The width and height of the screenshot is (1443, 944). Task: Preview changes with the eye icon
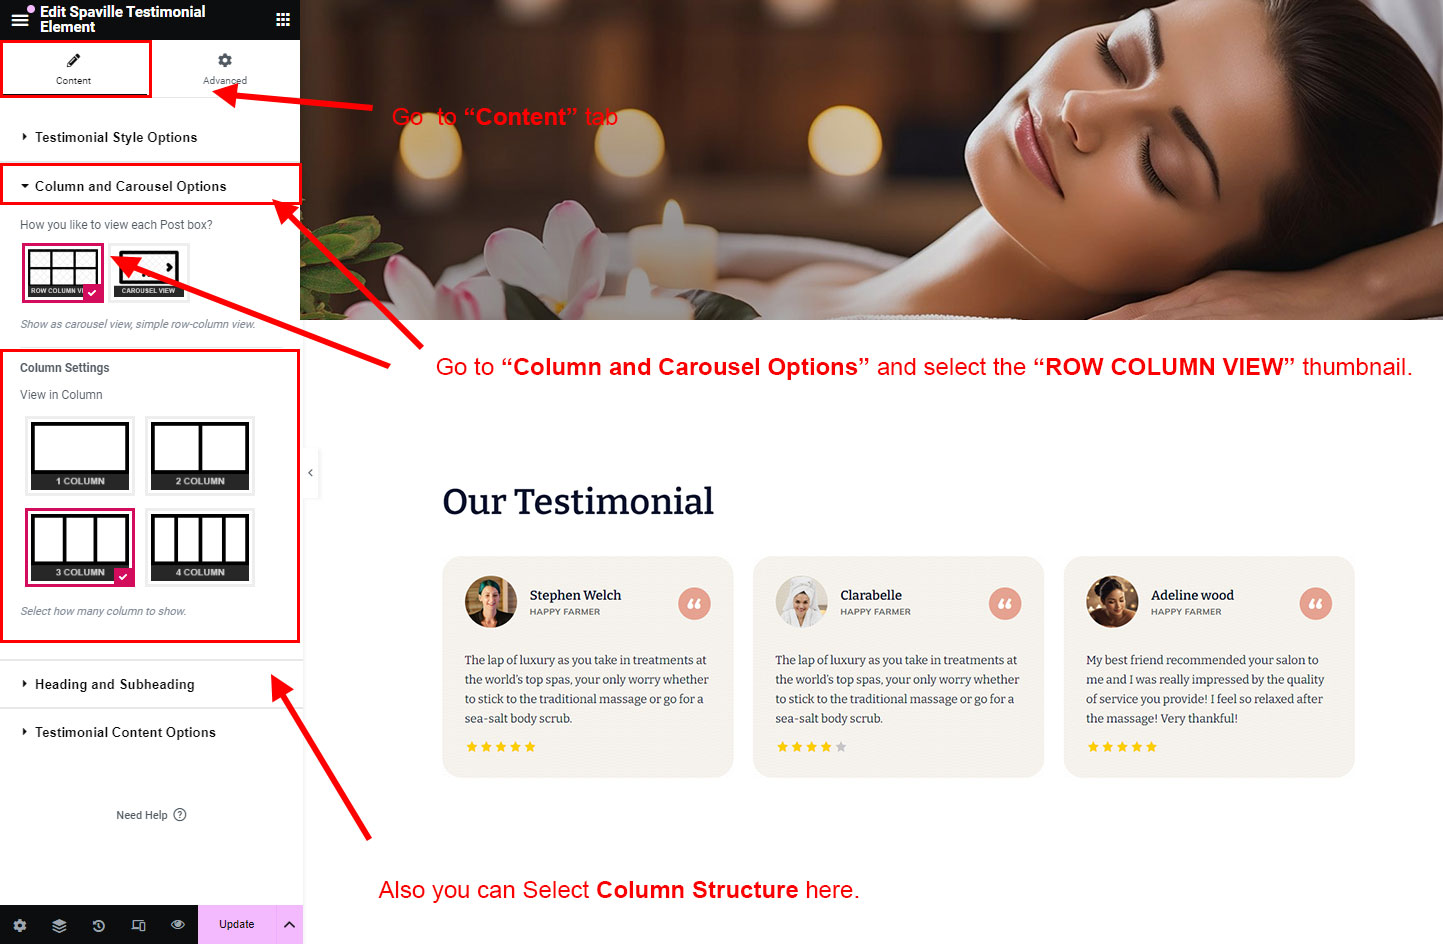[178, 925]
